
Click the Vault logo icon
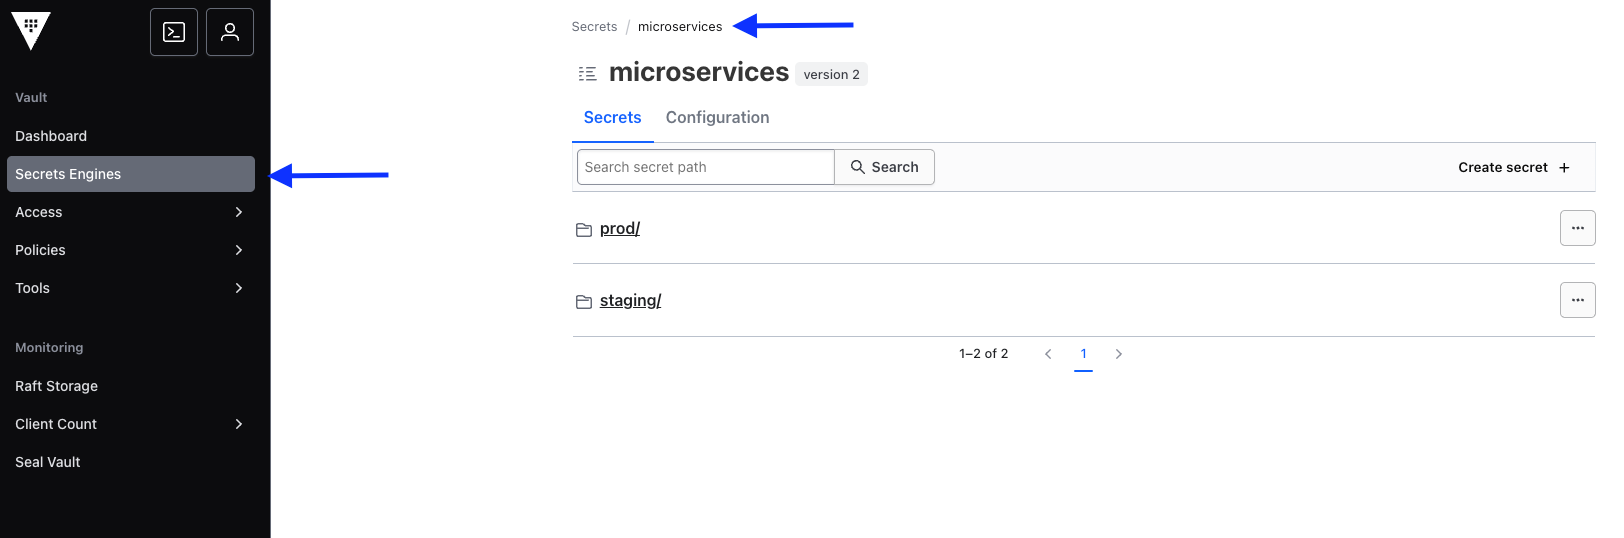coord(31,31)
